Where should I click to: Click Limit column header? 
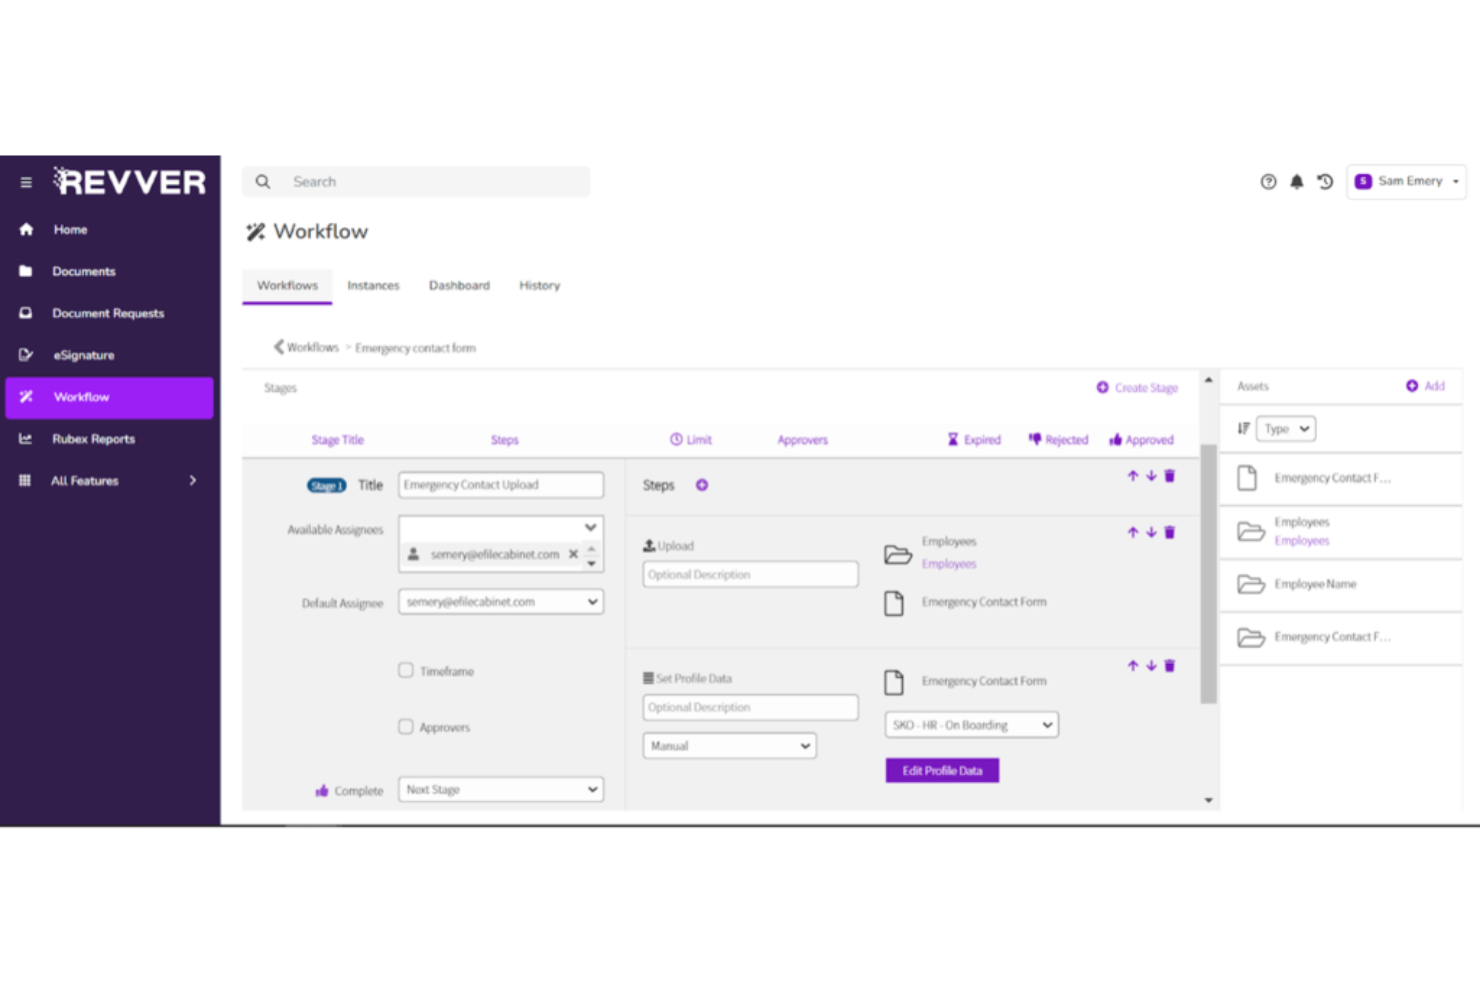coord(691,440)
